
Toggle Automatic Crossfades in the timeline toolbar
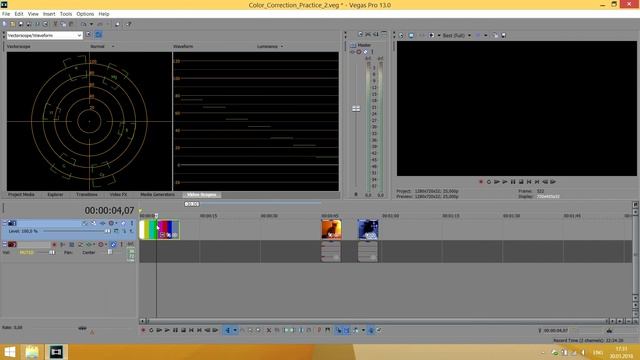[x=347, y=330]
